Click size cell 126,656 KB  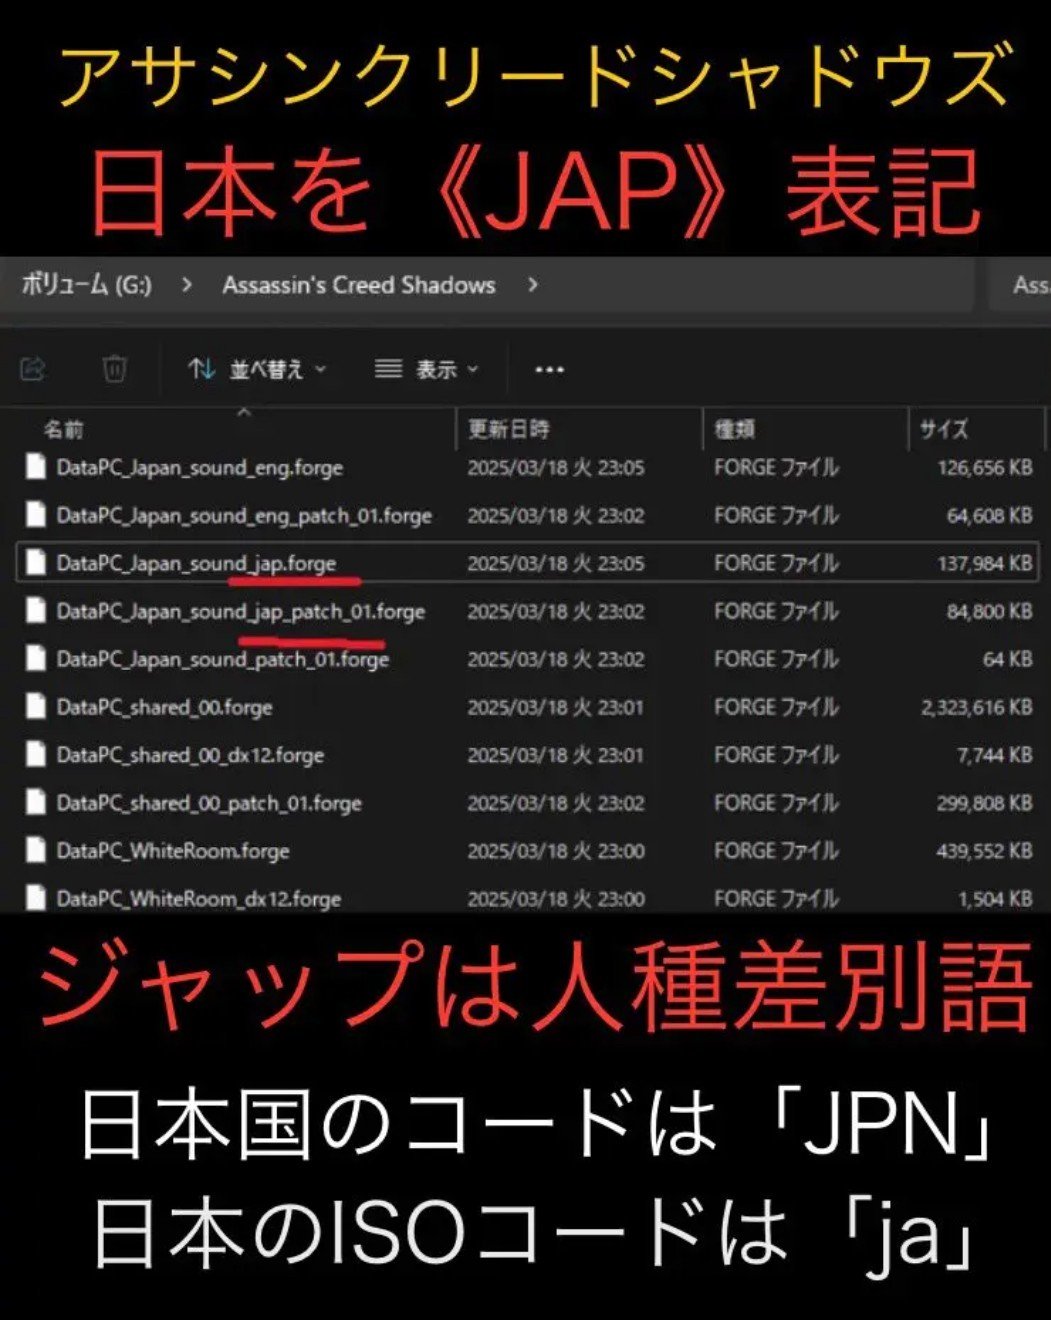985,467
